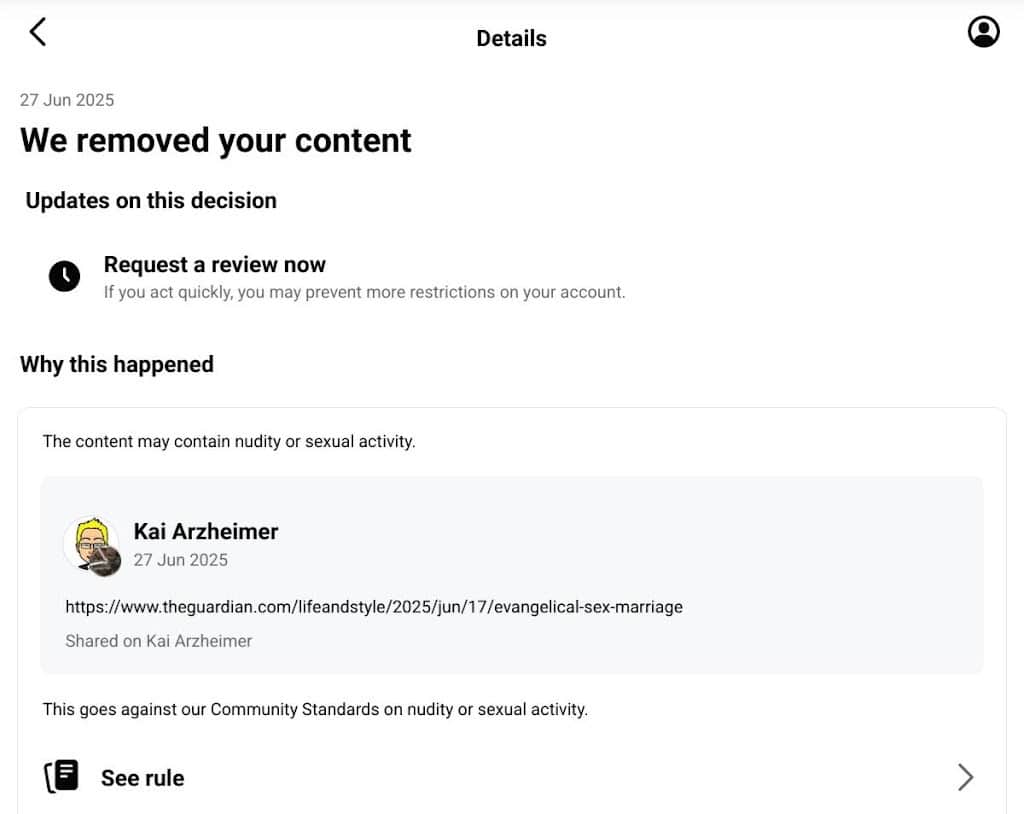Click the We removed your content heading
Viewport: 1024px width, 814px height.
click(x=216, y=140)
